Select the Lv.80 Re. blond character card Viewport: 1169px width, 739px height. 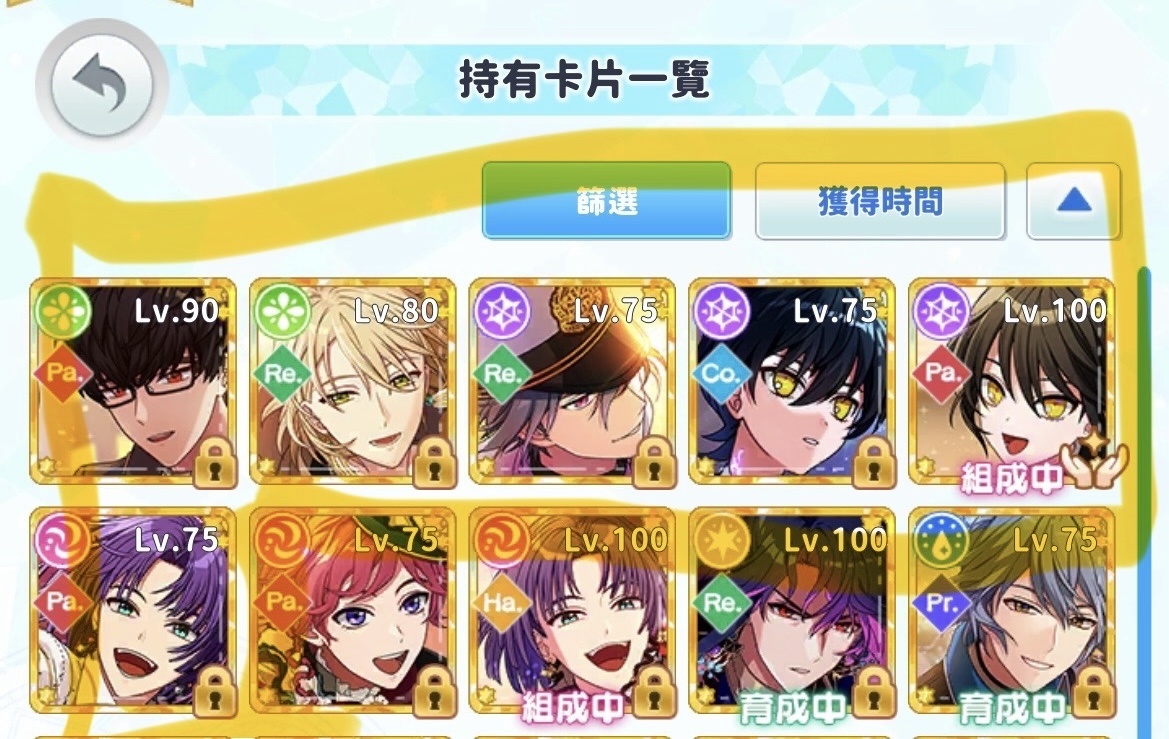(x=353, y=383)
